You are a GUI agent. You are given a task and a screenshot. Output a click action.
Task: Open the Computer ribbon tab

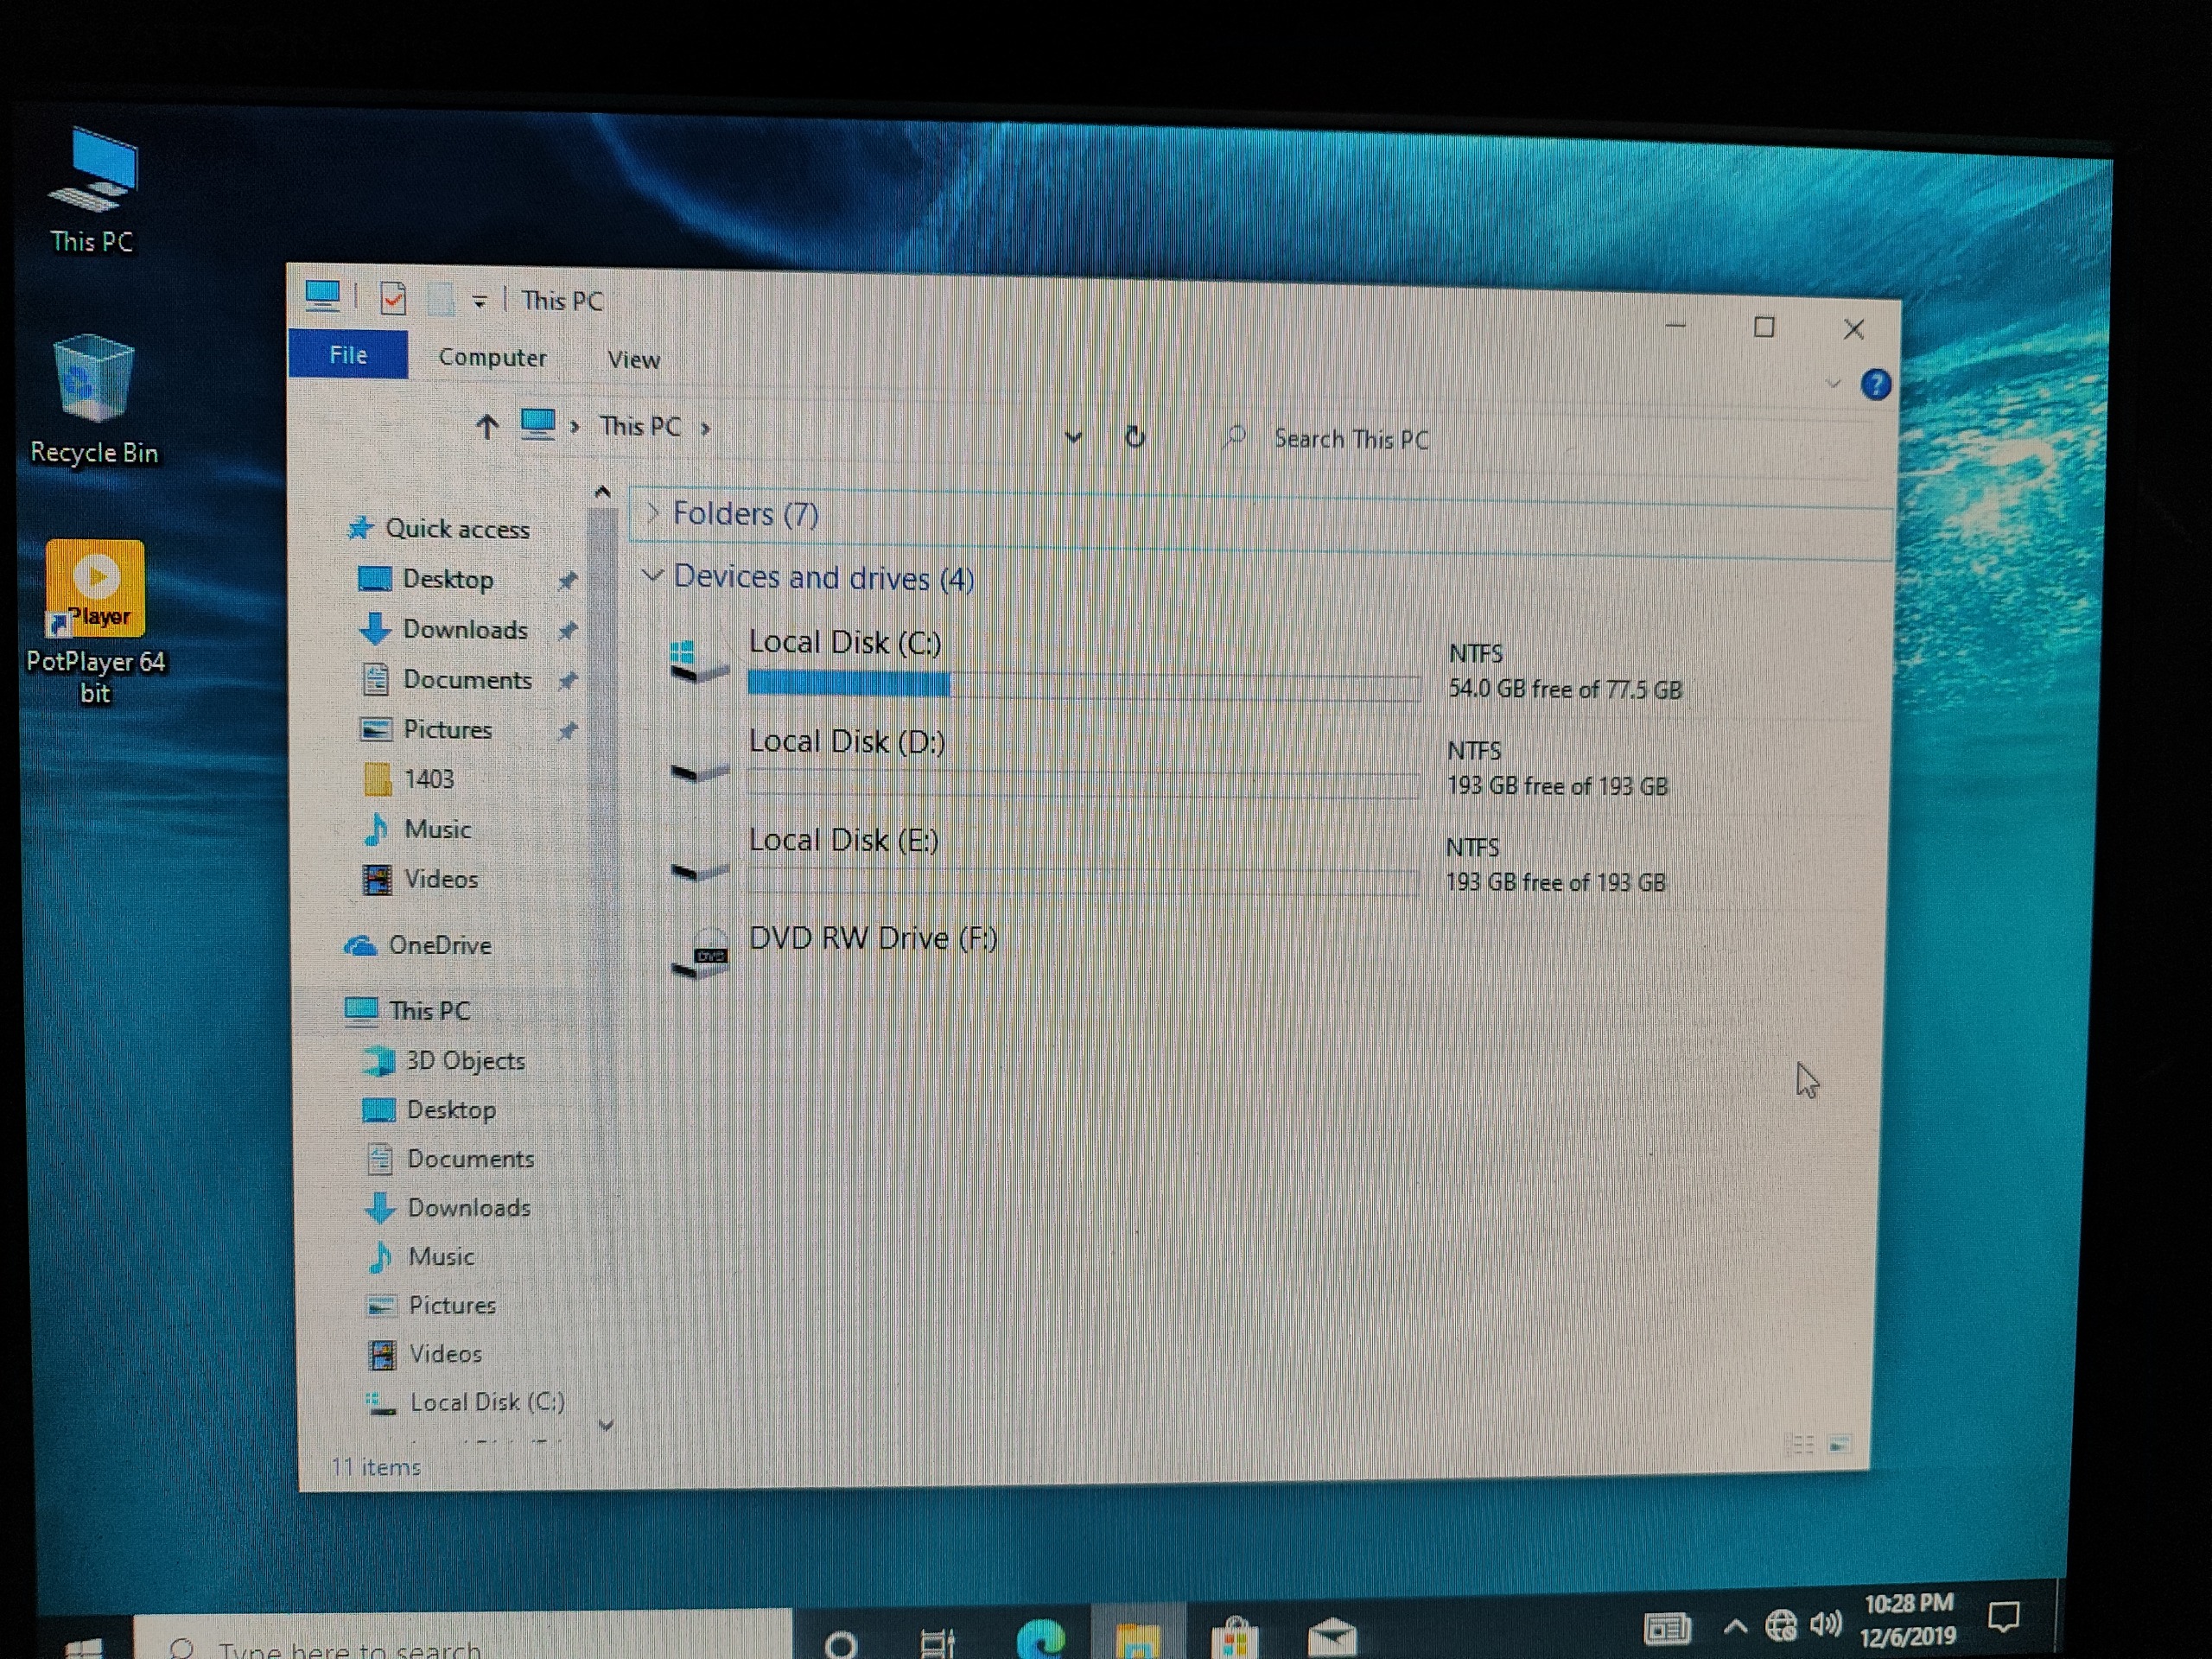click(x=492, y=357)
